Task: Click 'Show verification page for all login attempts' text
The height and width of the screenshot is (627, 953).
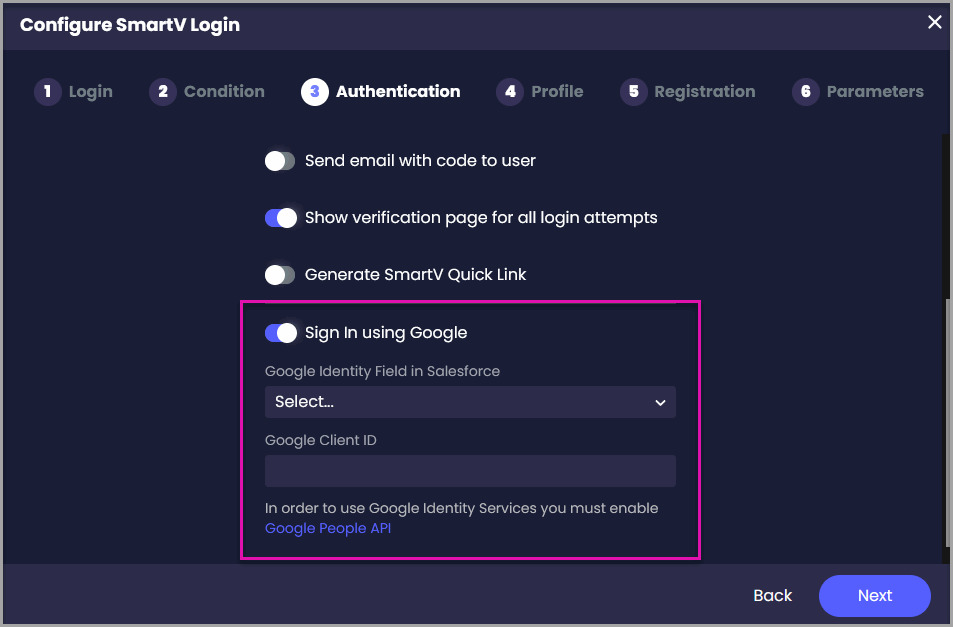Action: click(x=481, y=218)
